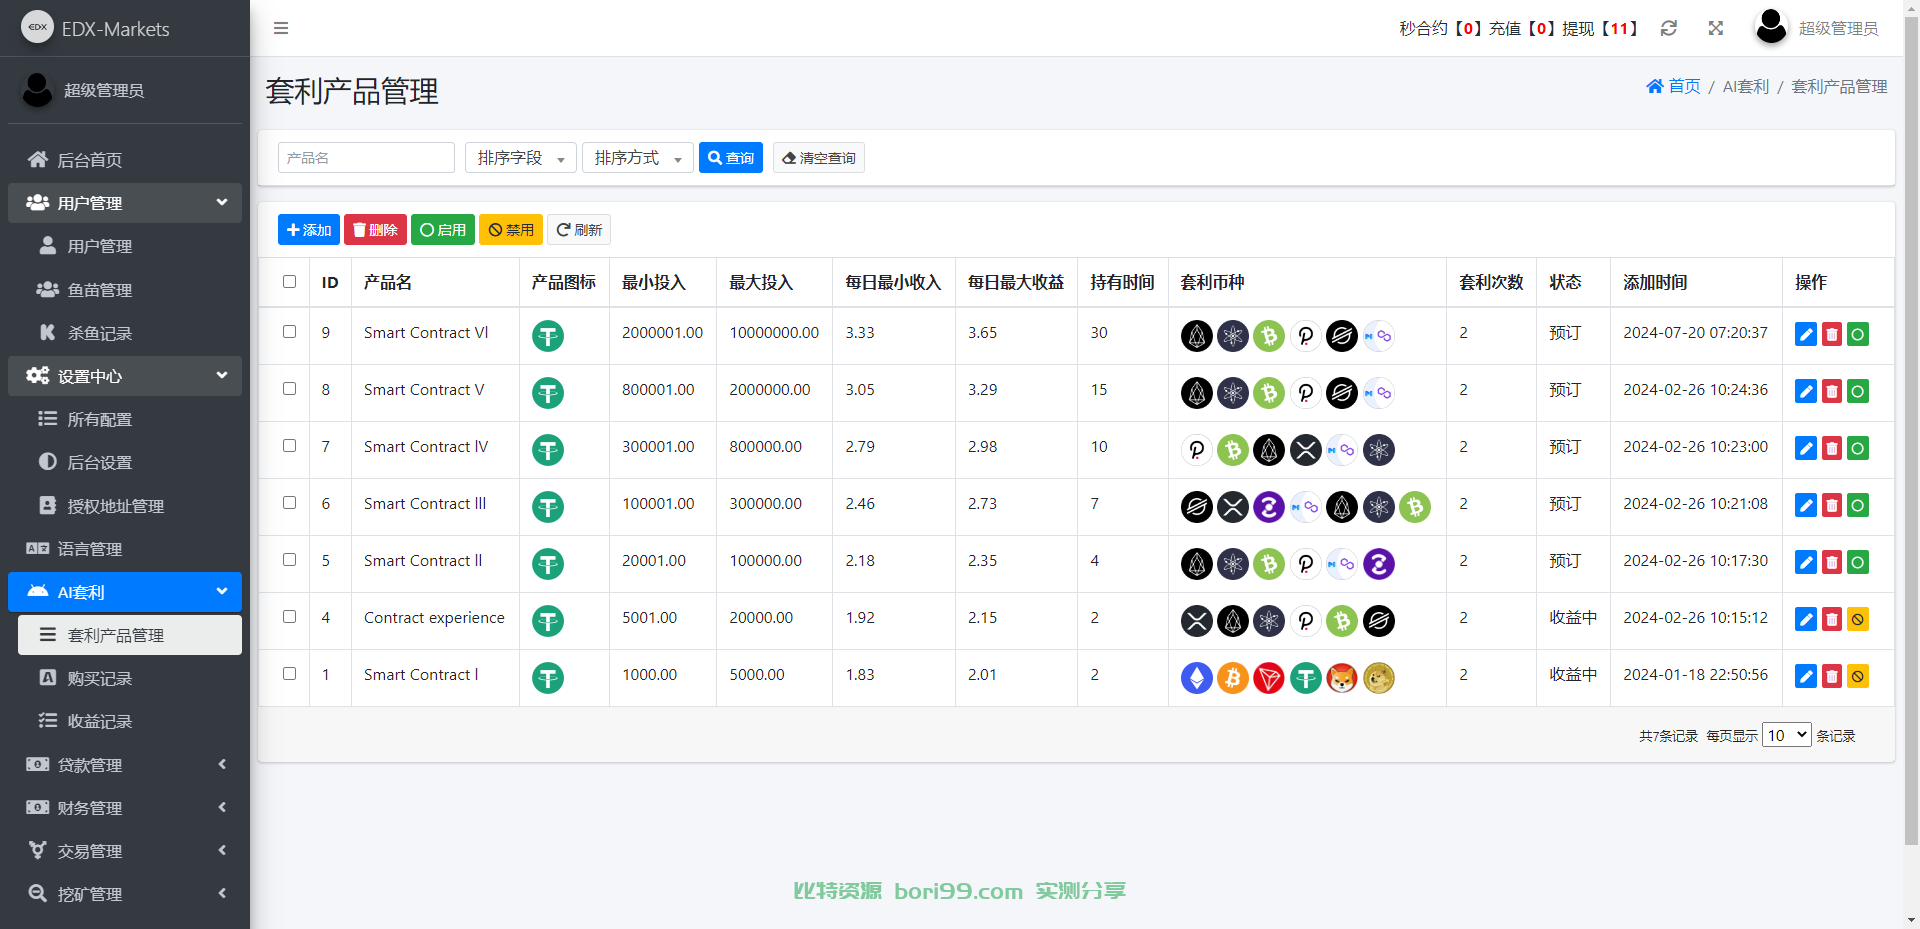Click Shiba Inu coin icon in Smart Contract I row

coord(1342,678)
